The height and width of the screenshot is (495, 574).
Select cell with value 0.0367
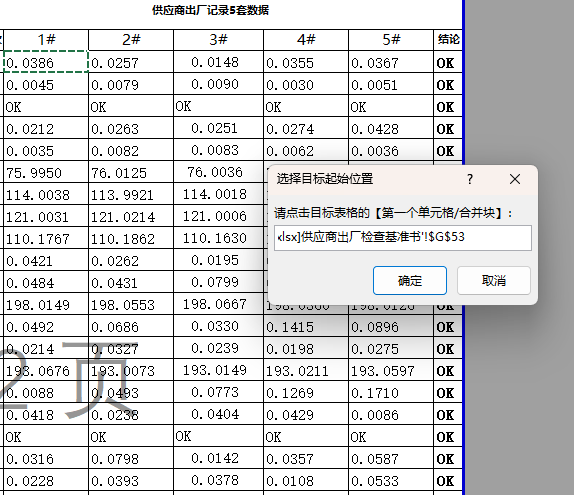[391, 62]
